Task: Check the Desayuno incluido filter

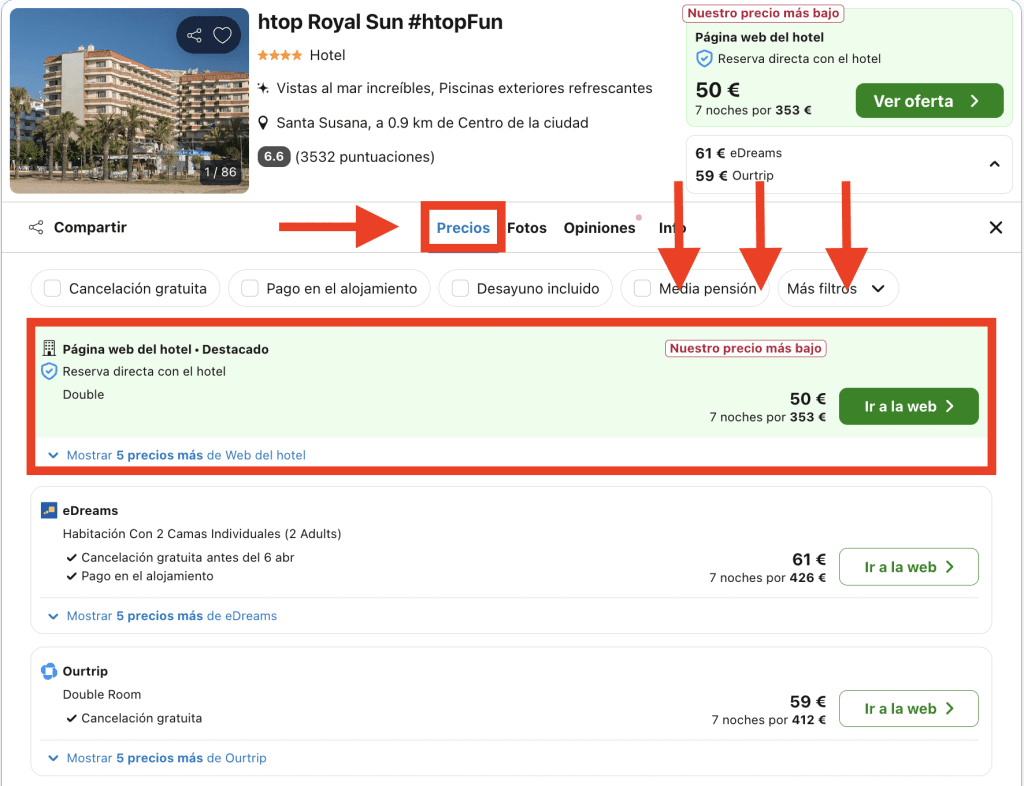Action: coord(460,289)
